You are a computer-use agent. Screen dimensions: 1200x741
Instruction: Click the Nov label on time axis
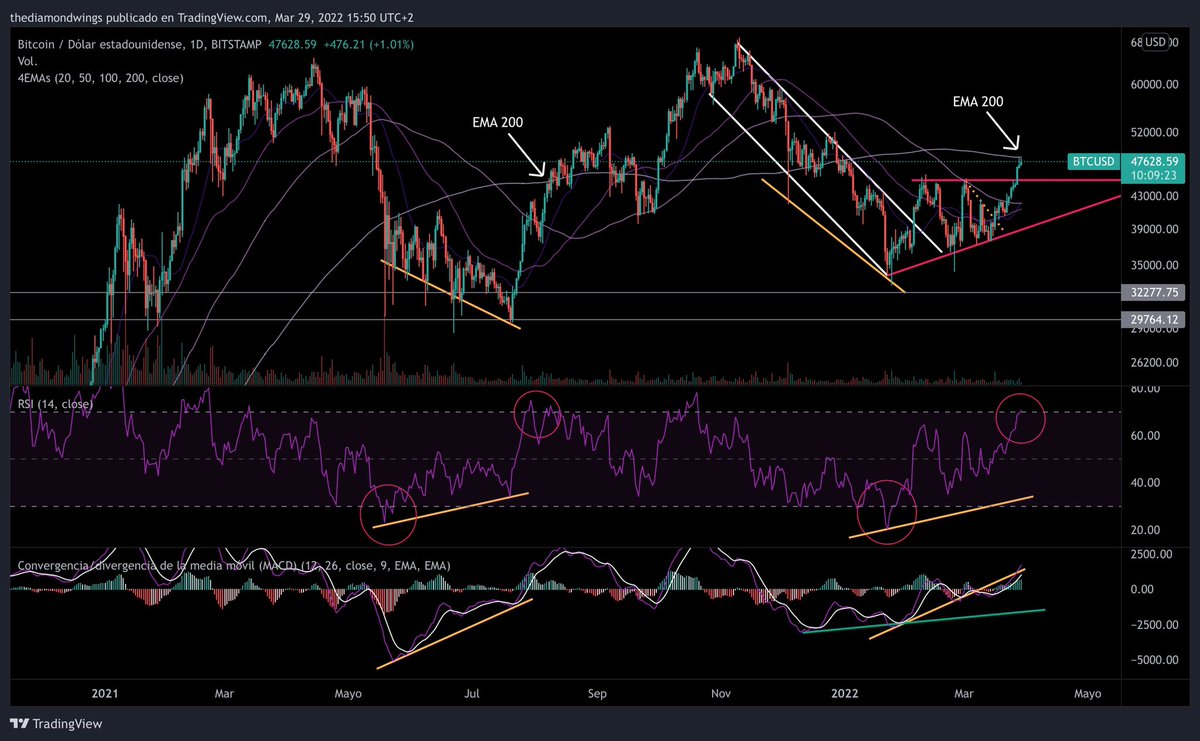coord(720,692)
